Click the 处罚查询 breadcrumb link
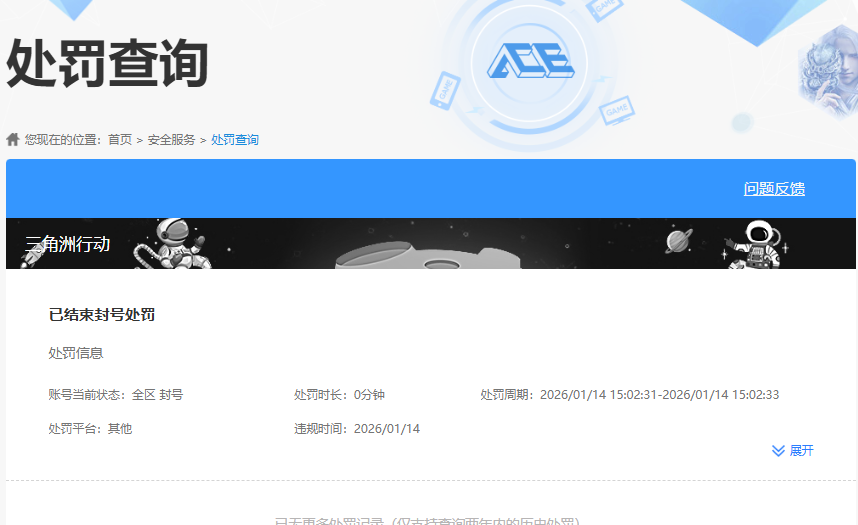The image size is (858, 525). 235,140
